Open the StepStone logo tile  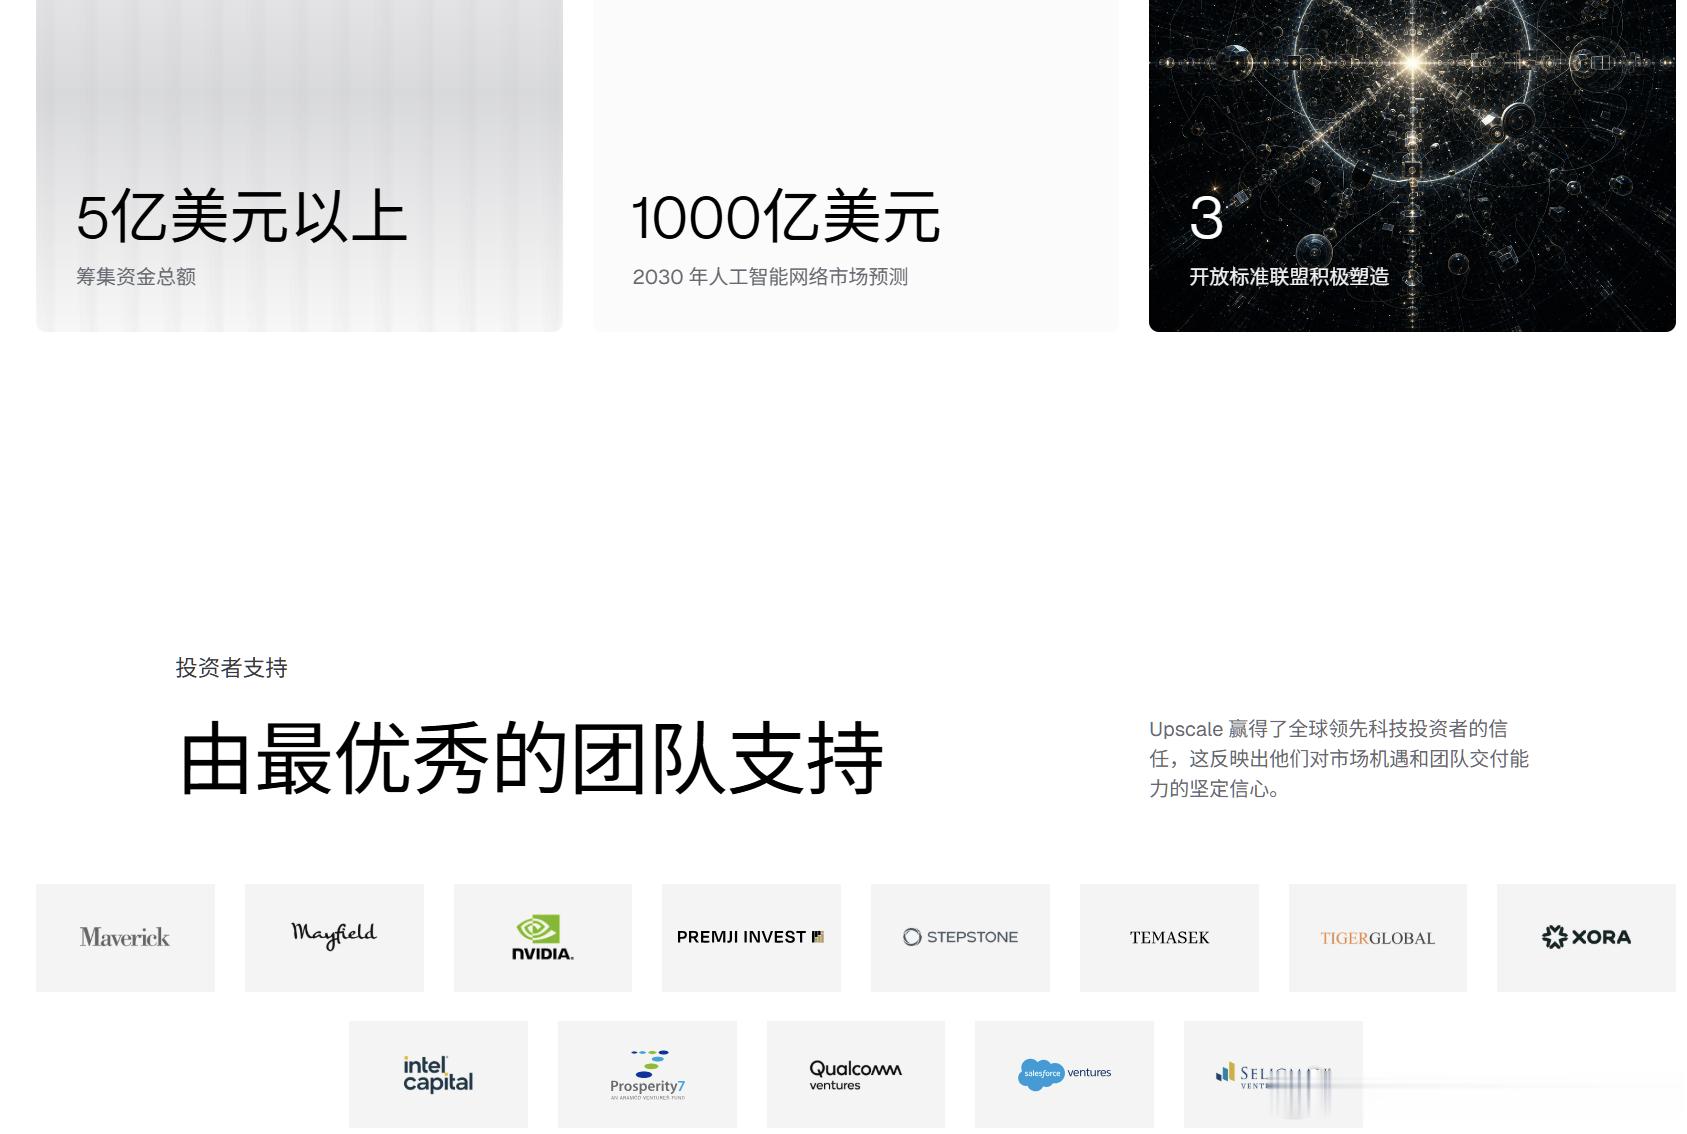pos(960,937)
